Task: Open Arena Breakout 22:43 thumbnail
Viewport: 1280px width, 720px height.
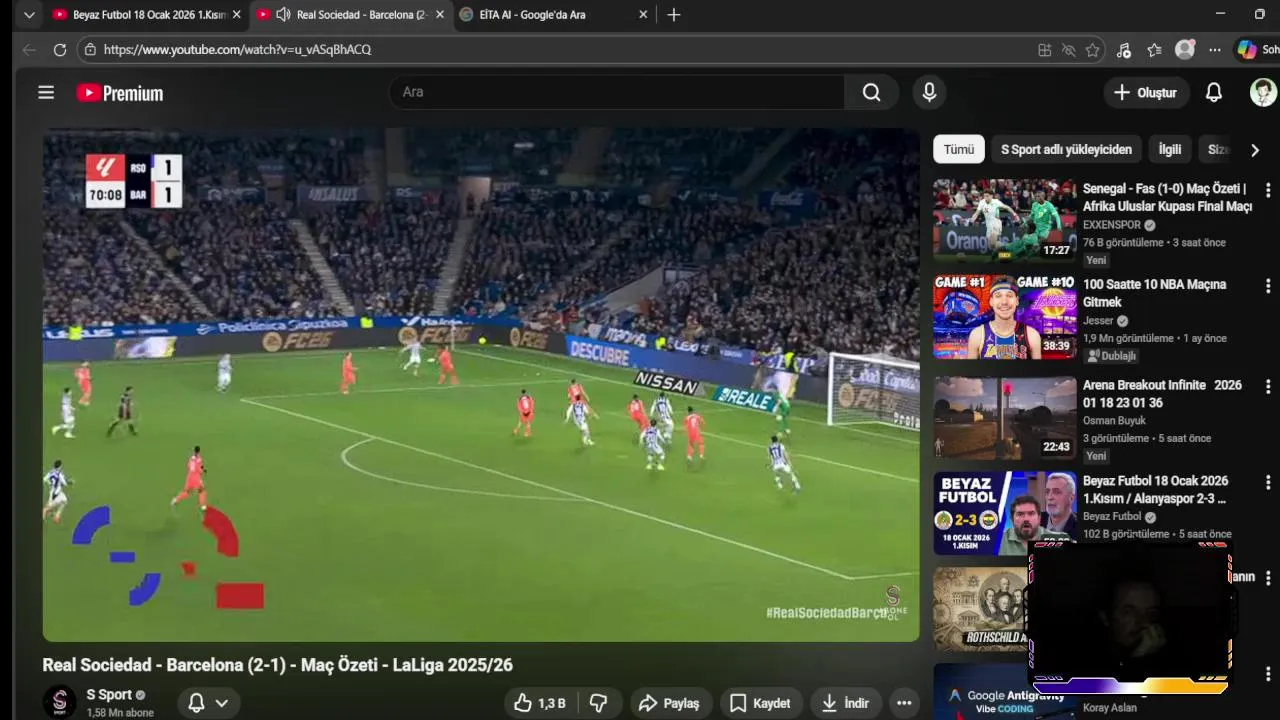Action: (x=1005, y=417)
